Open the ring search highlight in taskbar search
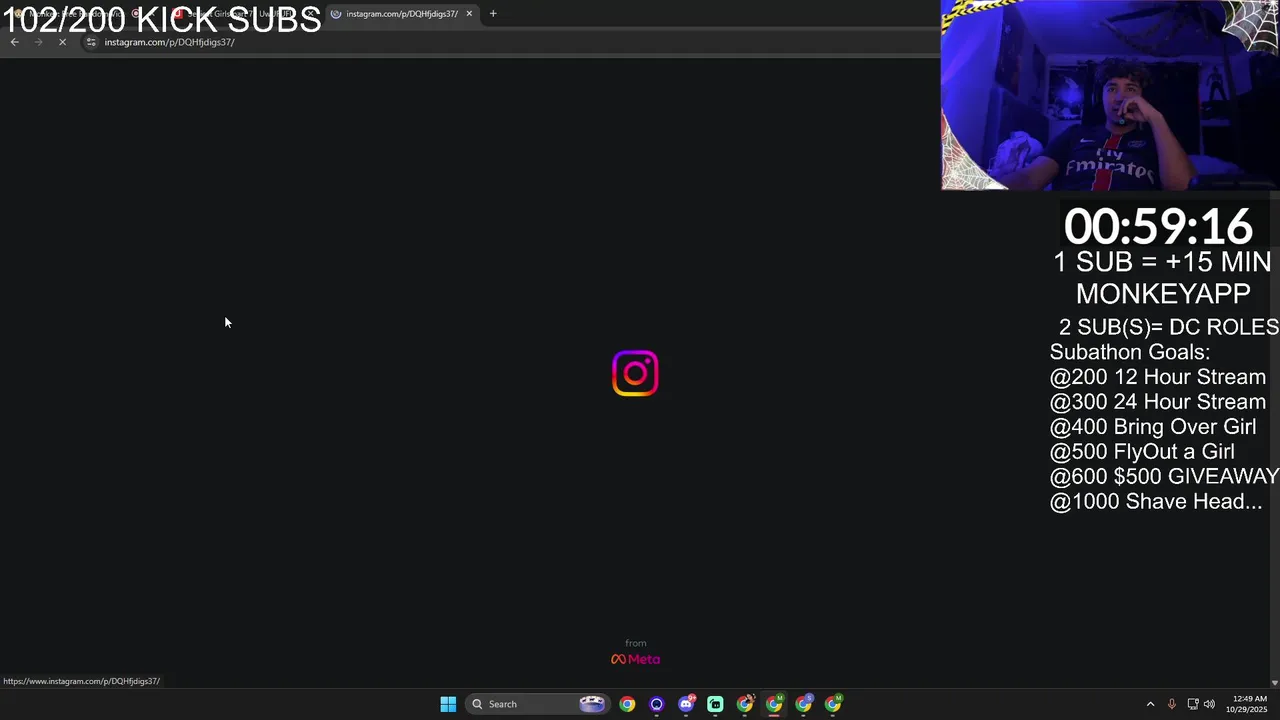 pos(592,704)
